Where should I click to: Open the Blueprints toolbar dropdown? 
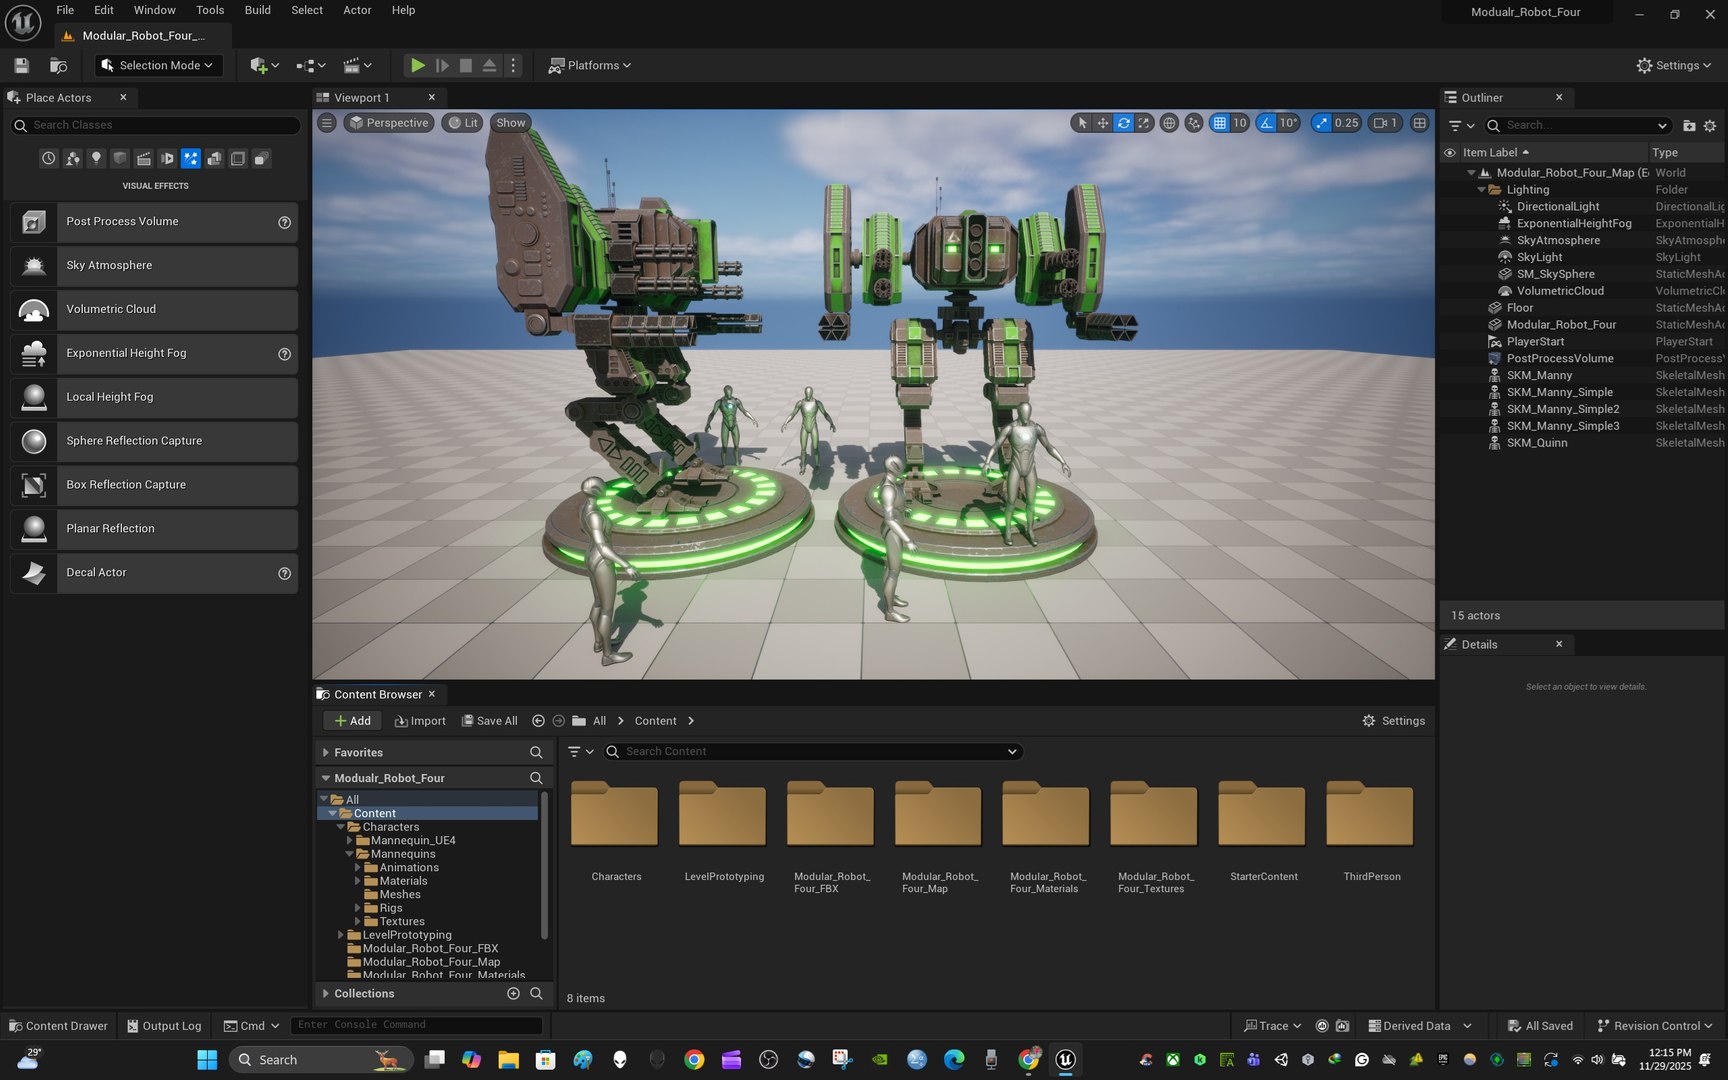tap(311, 65)
